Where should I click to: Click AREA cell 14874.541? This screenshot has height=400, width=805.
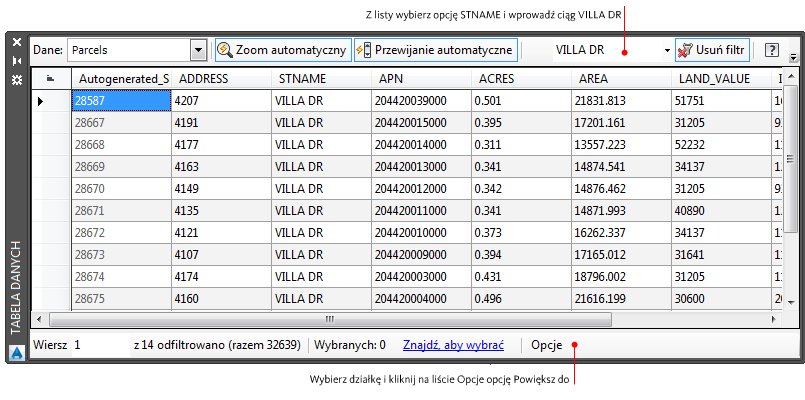click(x=622, y=167)
